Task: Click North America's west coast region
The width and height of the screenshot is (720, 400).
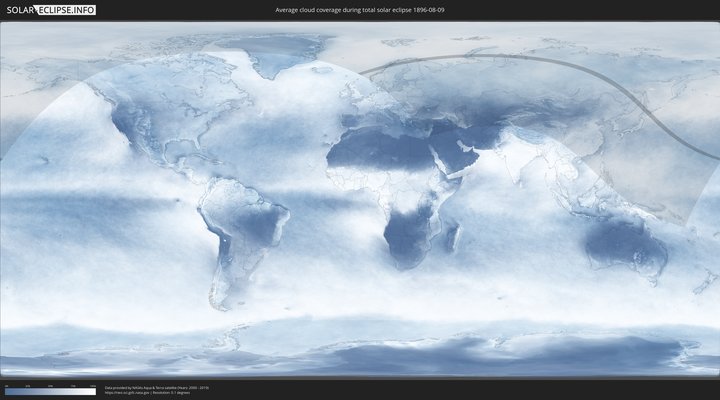Action: tap(120, 120)
